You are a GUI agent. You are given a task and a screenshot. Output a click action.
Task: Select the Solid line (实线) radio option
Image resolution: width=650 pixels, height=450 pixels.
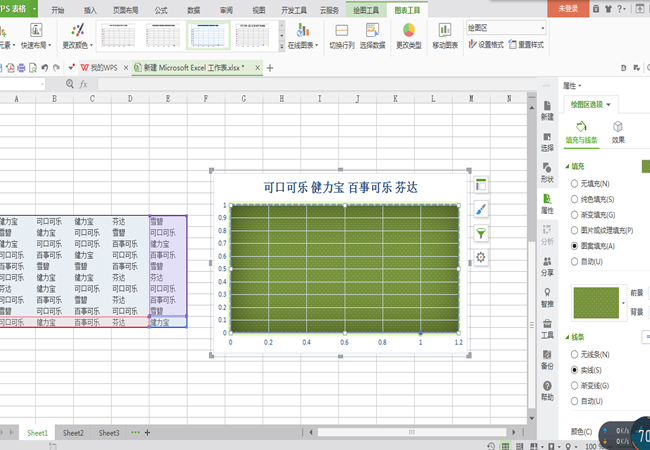pyautogui.click(x=574, y=370)
